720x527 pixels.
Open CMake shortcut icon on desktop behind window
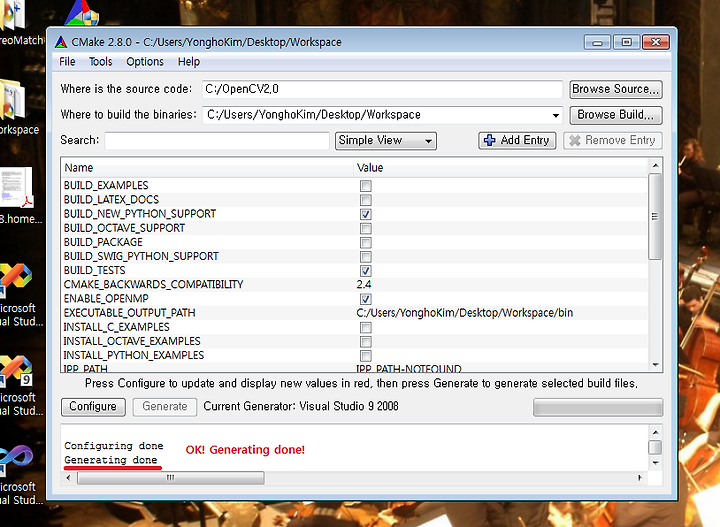pos(81,12)
